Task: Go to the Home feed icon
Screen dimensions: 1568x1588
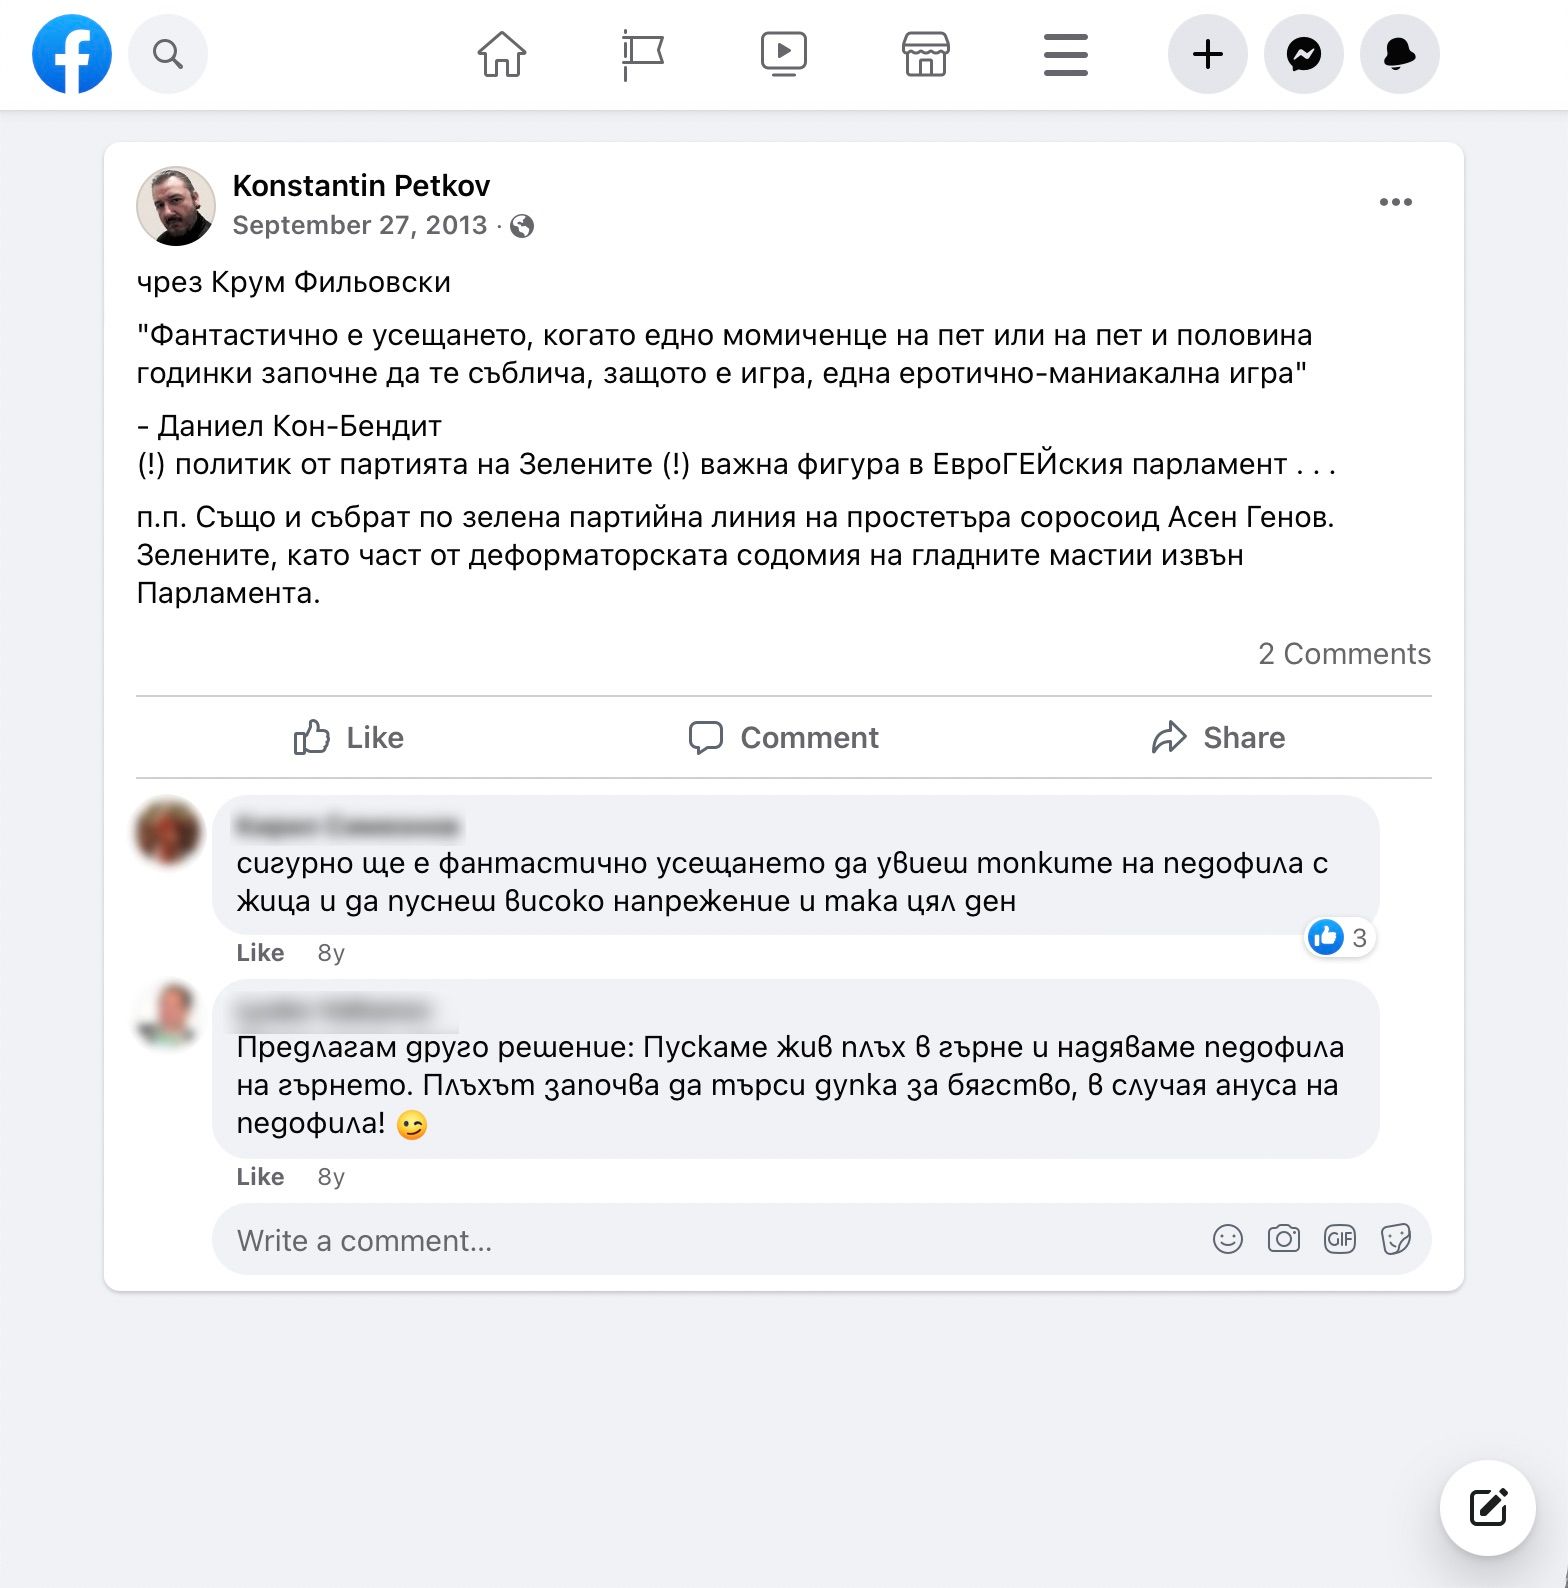Action: [502, 54]
